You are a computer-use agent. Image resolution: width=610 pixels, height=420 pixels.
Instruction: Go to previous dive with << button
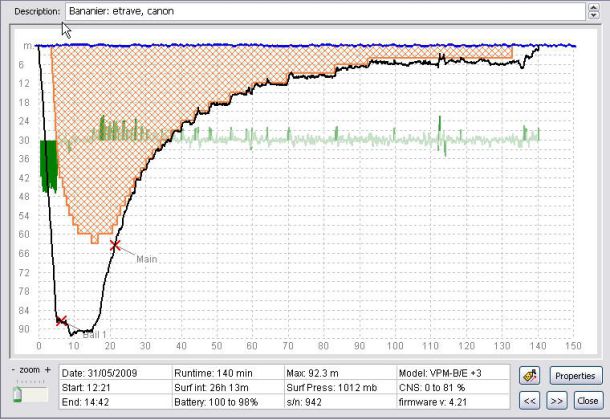point(531,398)
